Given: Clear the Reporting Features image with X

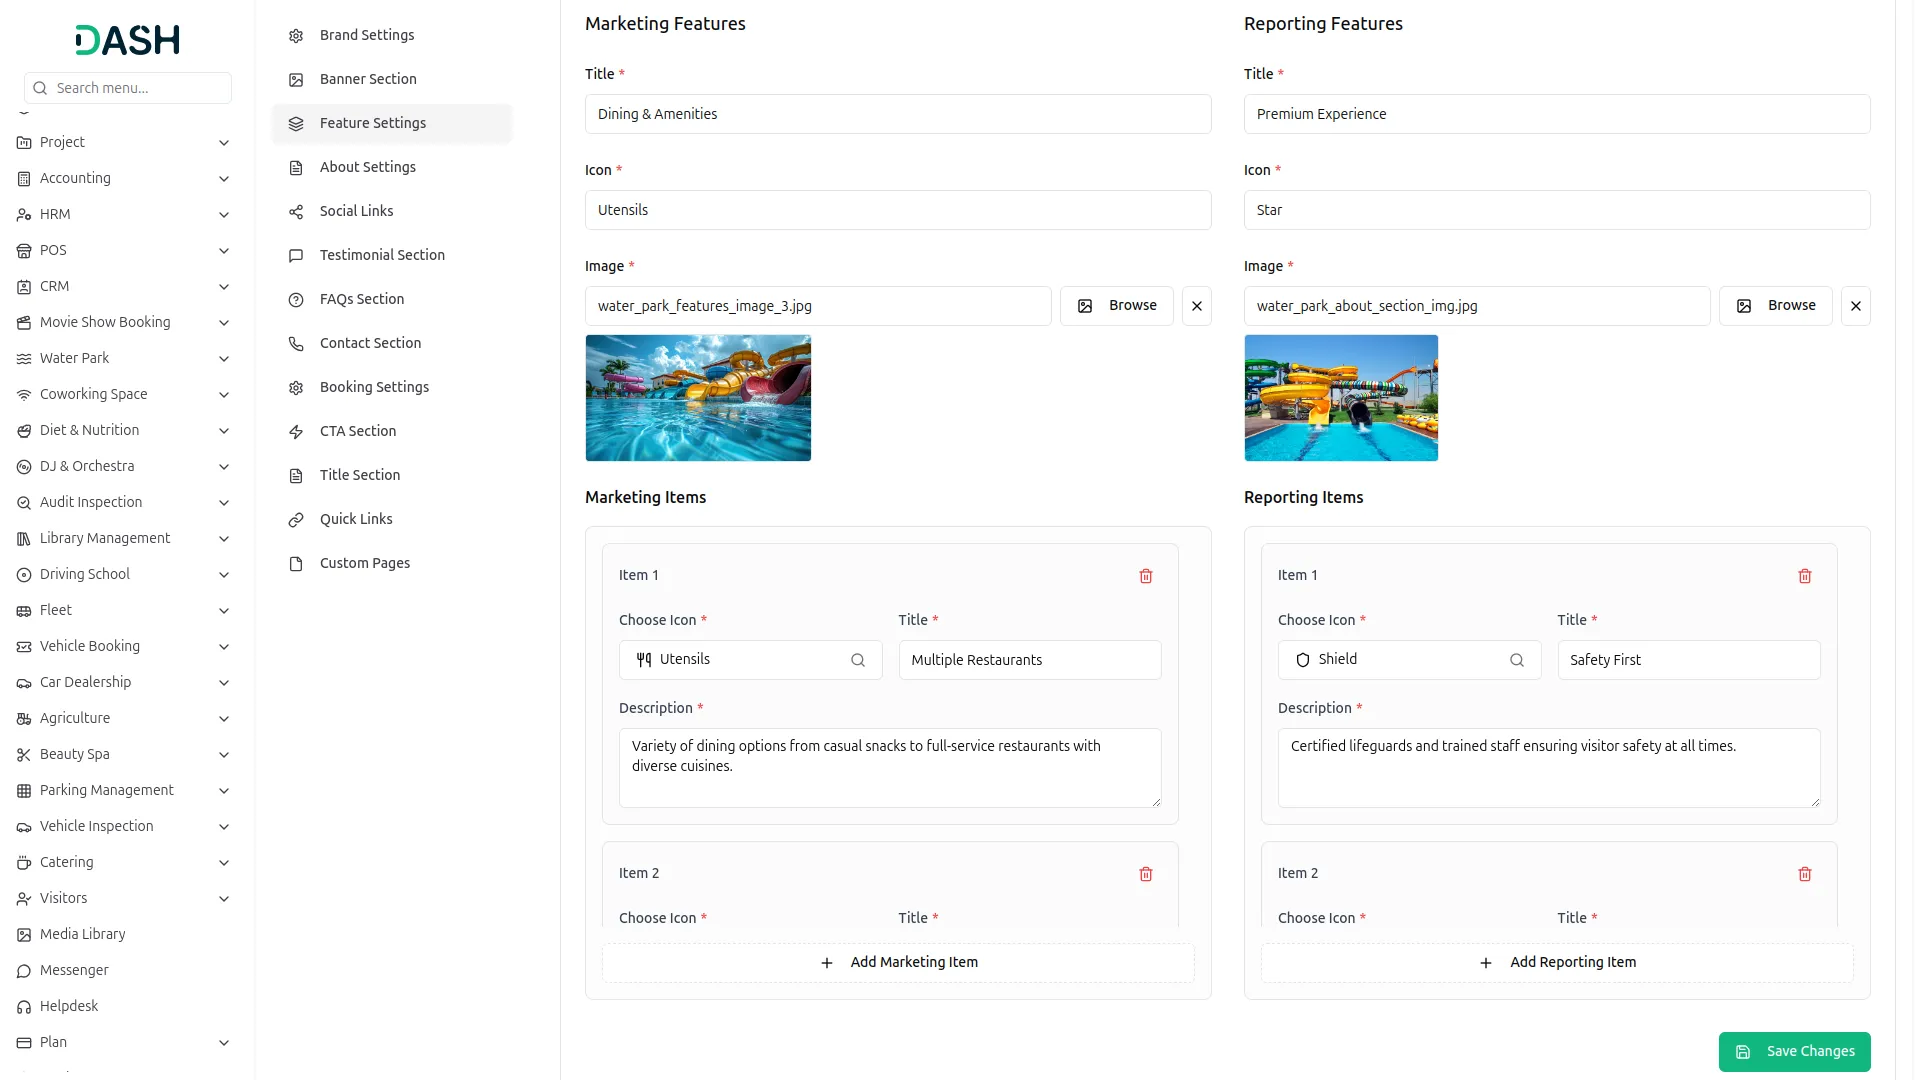Looking at the screenshot, I should [x=1856, y=306].
